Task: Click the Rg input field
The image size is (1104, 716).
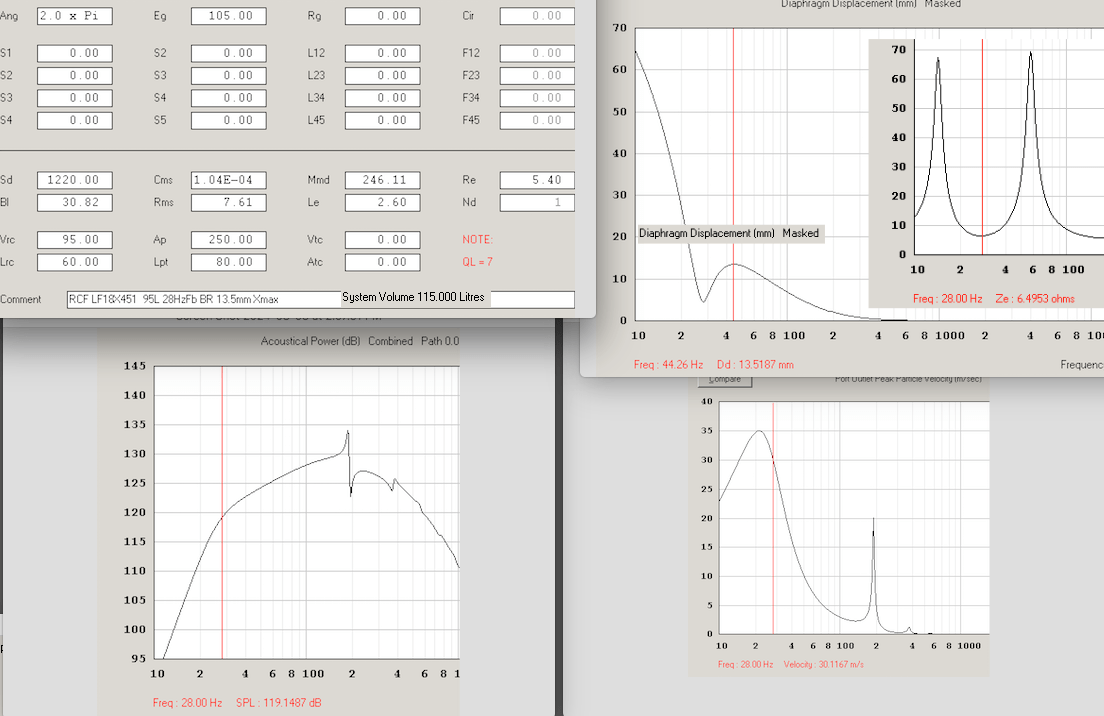Action: coord(382,15)
